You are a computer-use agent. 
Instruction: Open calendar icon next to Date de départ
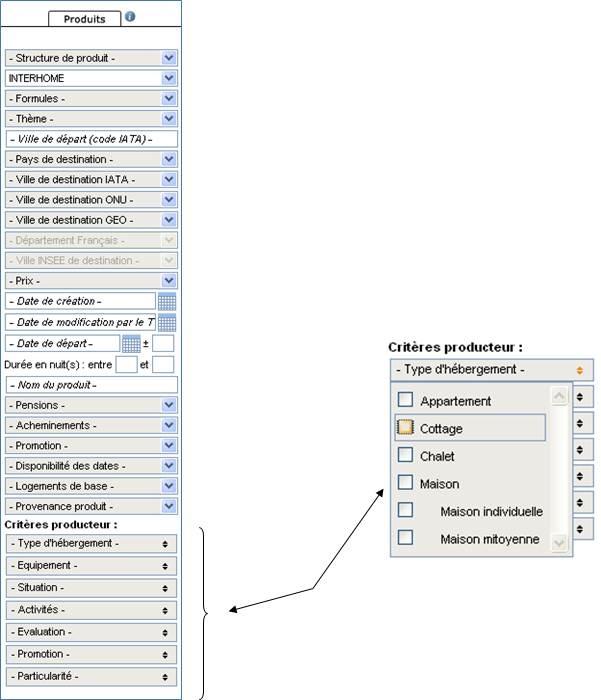click(130, 344)
